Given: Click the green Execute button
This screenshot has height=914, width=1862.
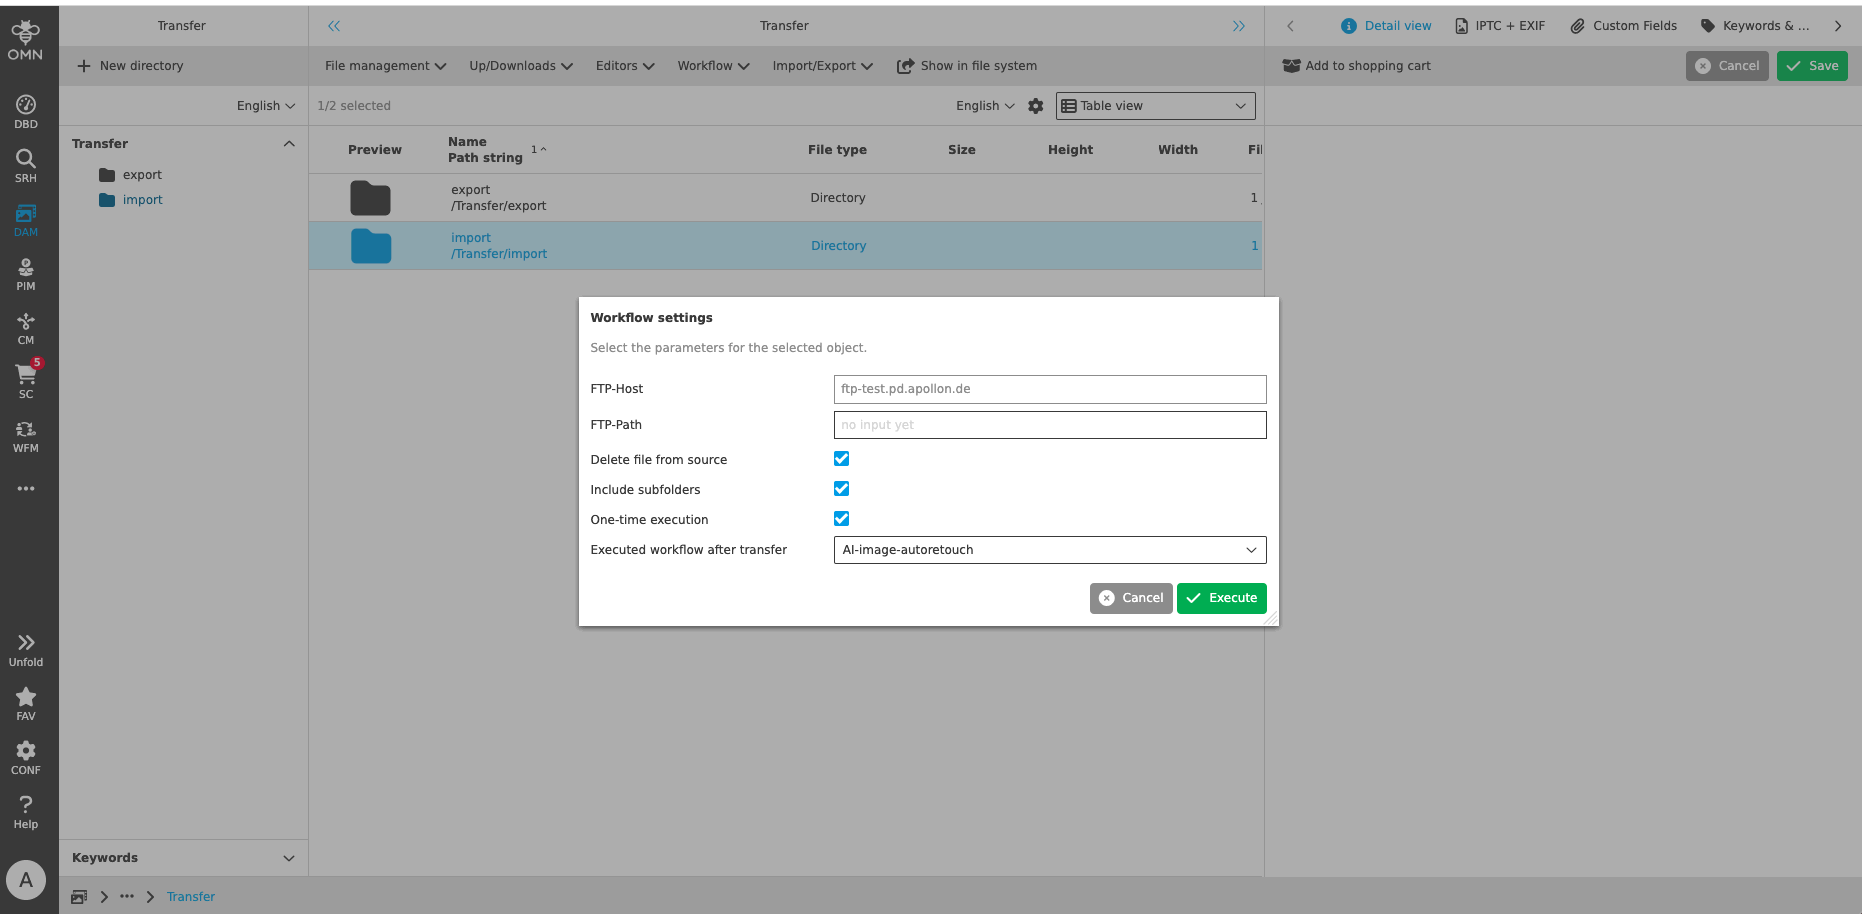Looking at the screenshot, I should point(1221,598).
